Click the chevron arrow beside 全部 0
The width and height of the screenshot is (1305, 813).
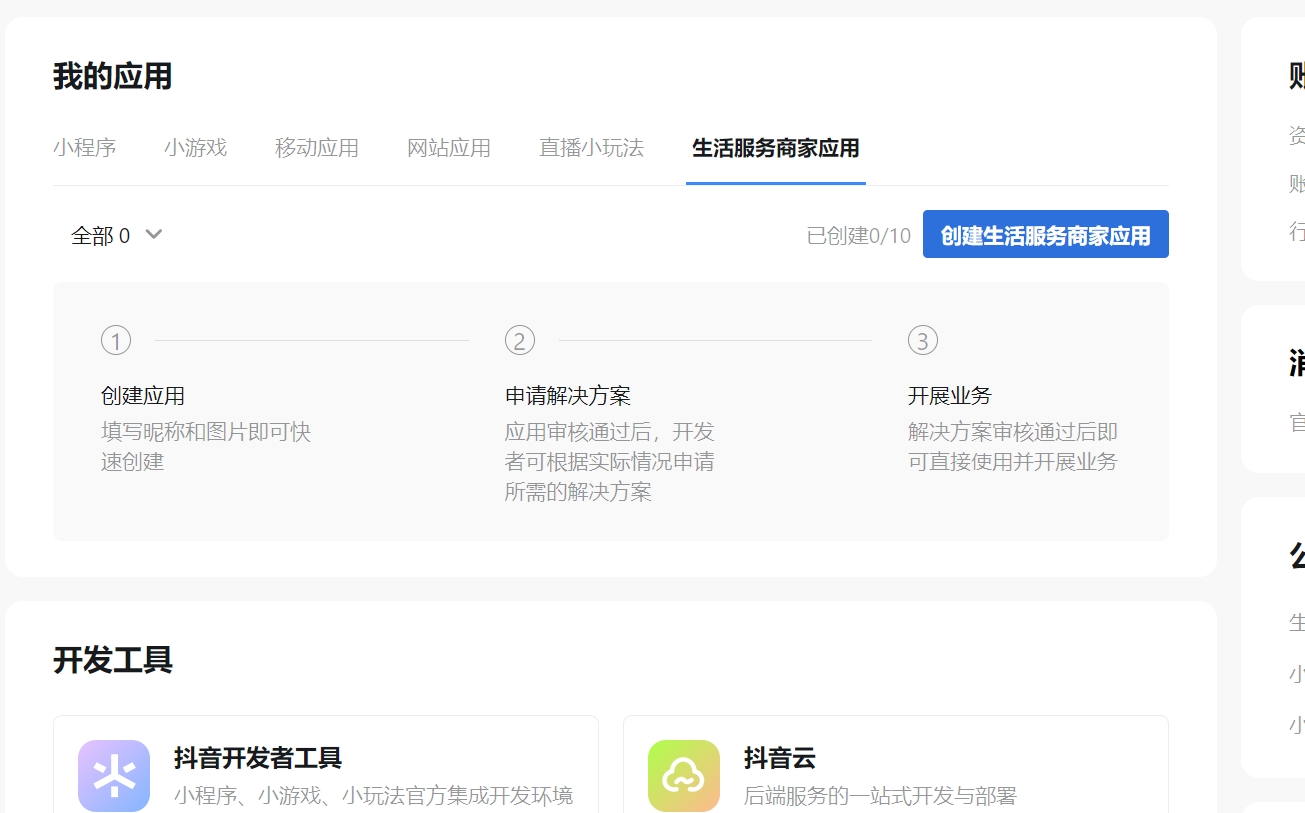(x=154, y=235)
